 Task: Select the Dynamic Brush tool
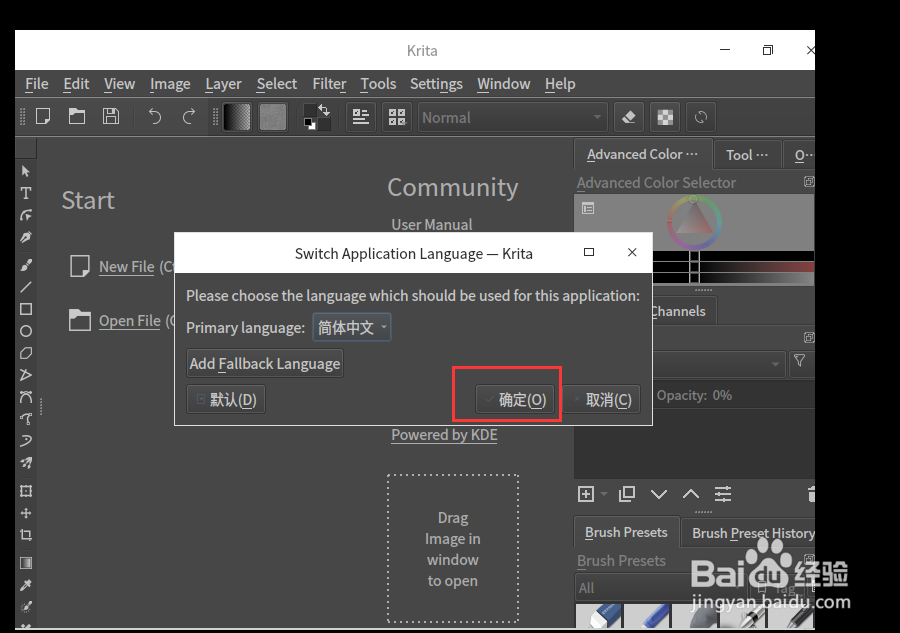pyautogui.click(x=26, y=441)
